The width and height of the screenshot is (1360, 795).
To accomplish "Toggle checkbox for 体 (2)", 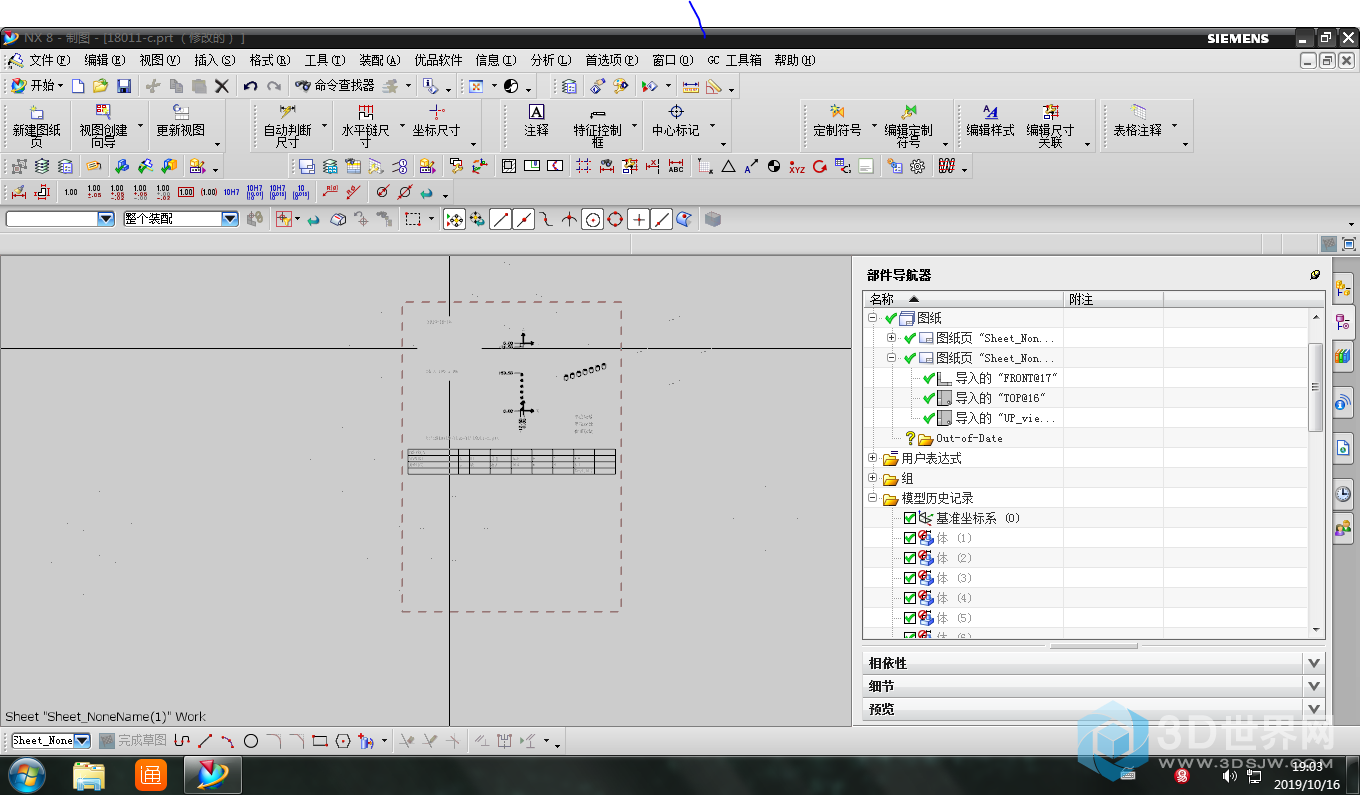I will point(909,558).
